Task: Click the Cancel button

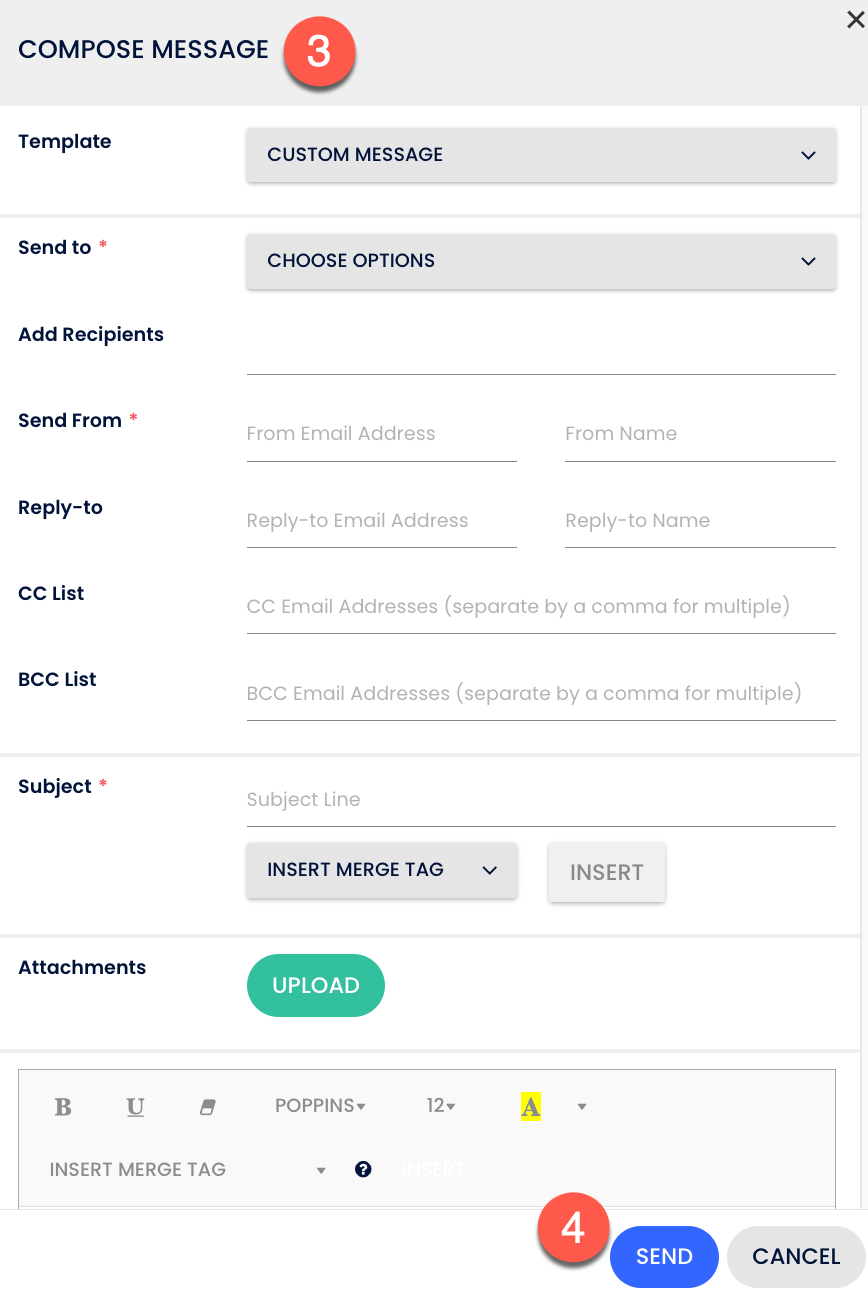Action: 796,1257
